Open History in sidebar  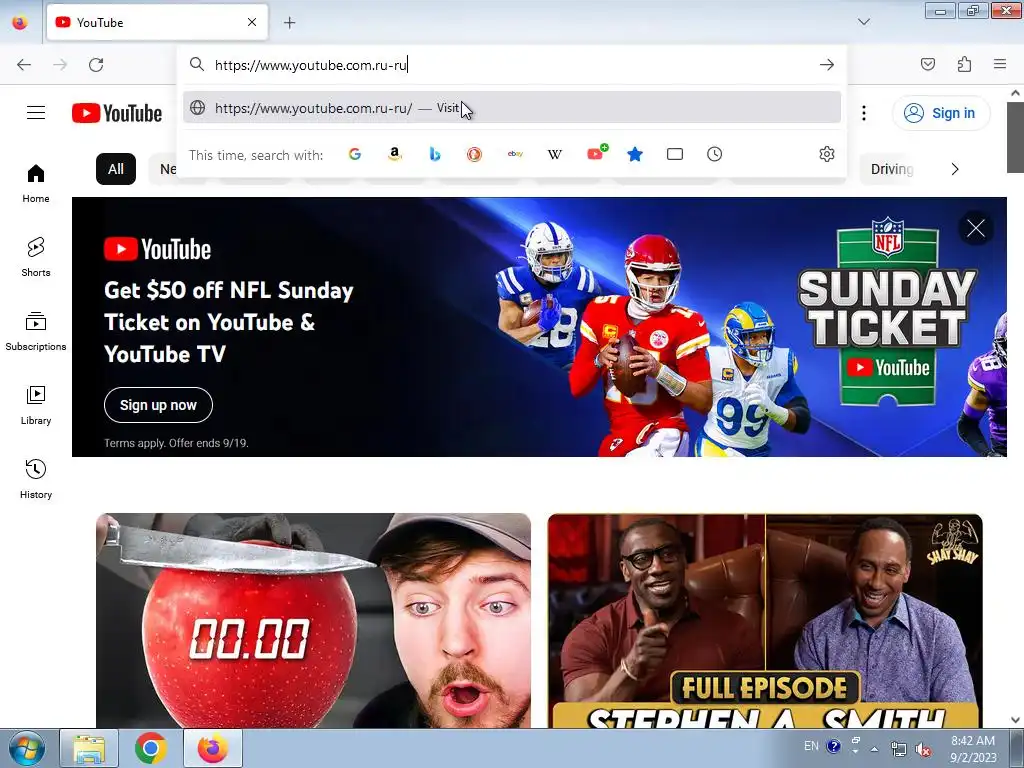(x=36, y=479)
